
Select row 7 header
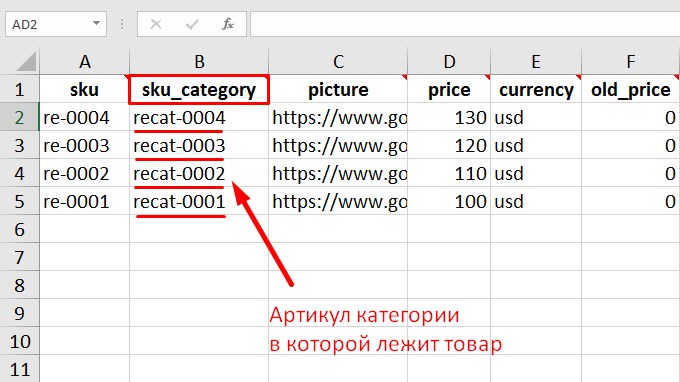click(20, 258)
